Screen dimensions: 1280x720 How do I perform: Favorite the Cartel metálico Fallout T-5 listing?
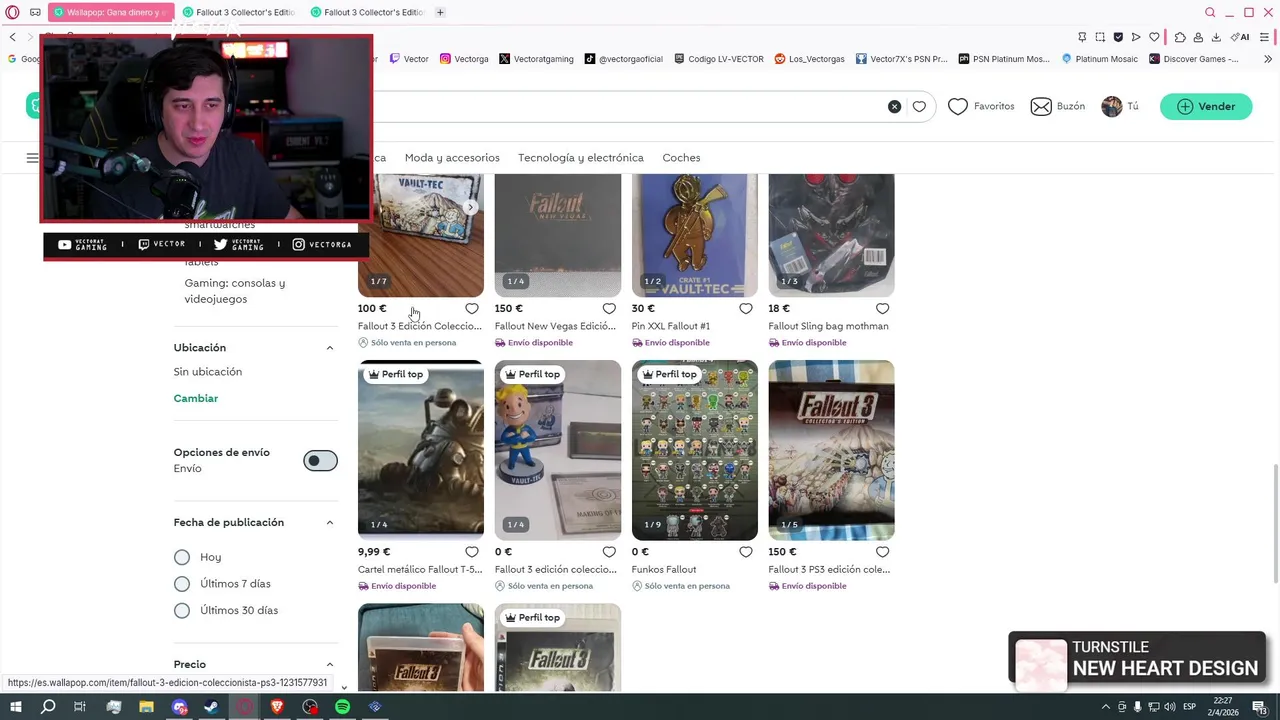(x=472, y=552)
